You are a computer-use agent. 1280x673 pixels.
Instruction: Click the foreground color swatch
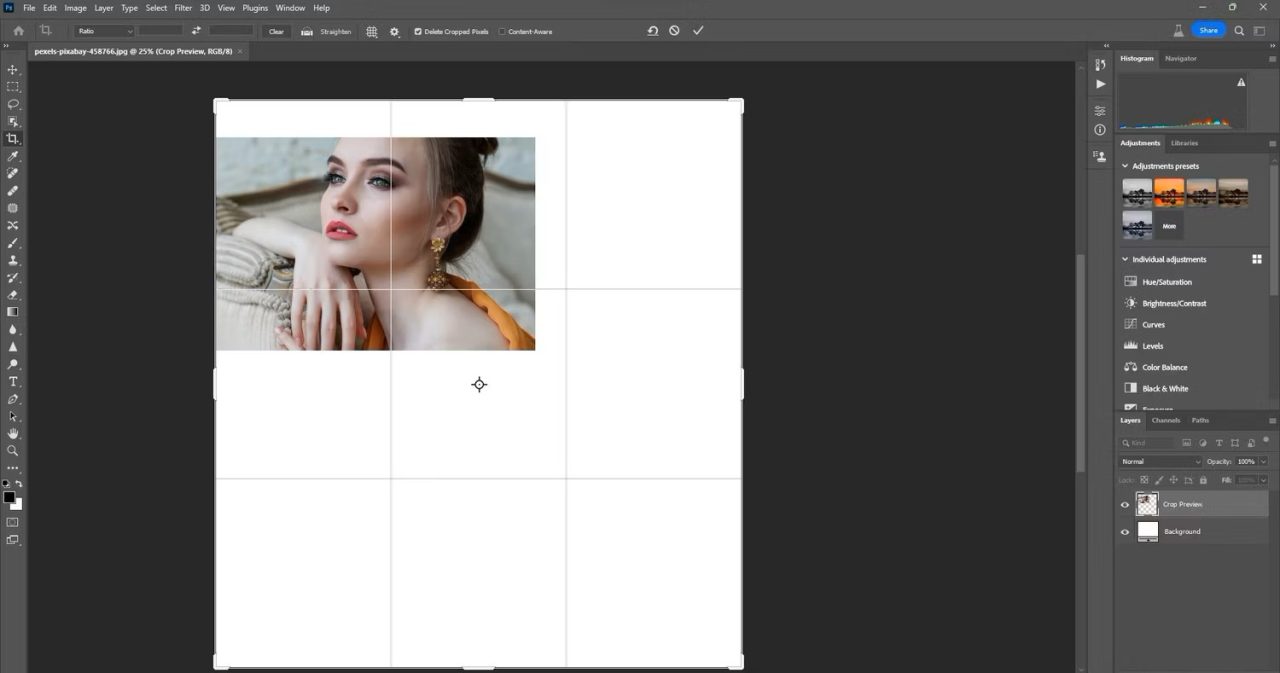[x=9, y=497]
